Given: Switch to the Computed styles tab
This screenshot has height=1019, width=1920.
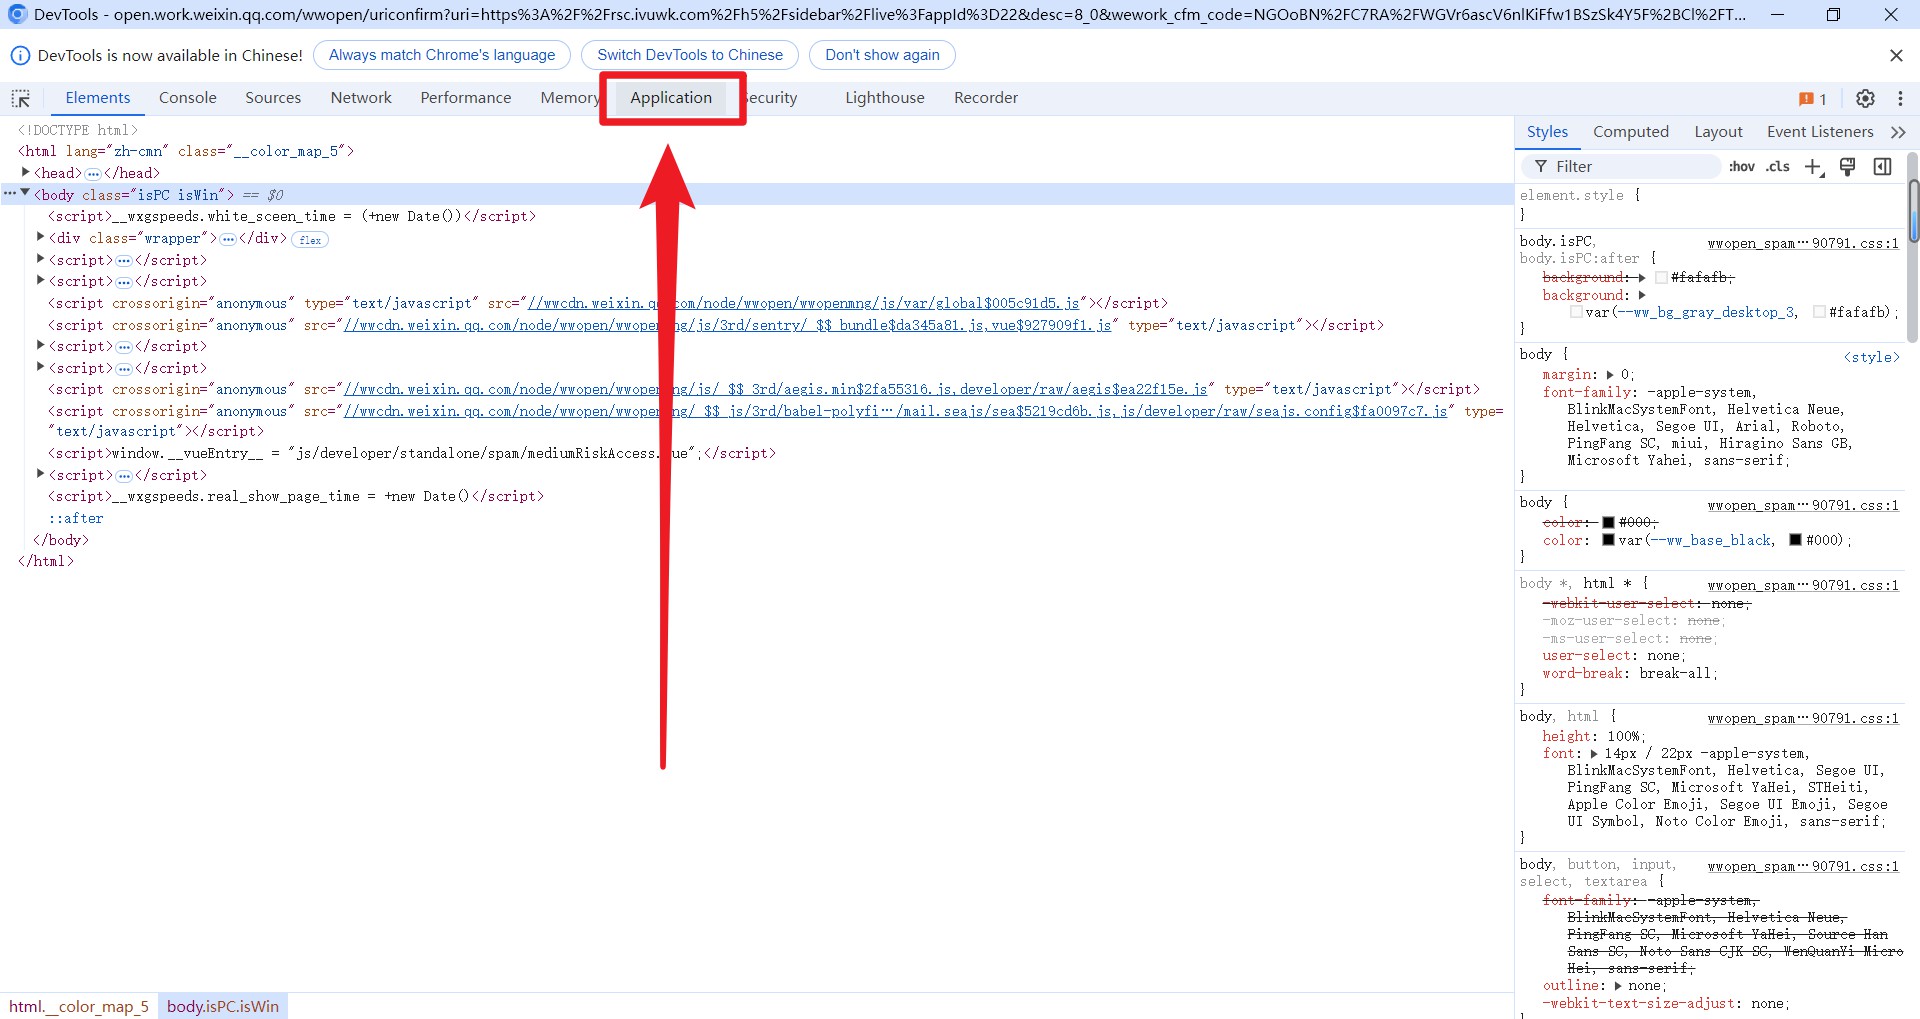Looking at the screenshot, I should [1631, 132].
